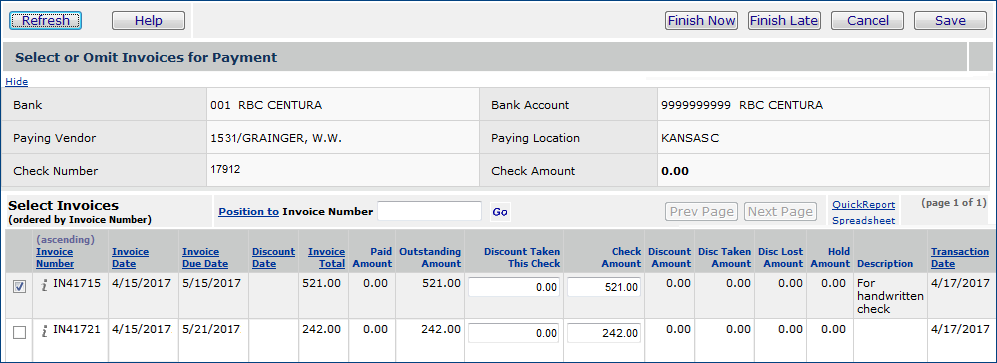Check the IN41721 invoice checkbox
The height and width of the screenshot is (363, 997).
coord(20,332)
